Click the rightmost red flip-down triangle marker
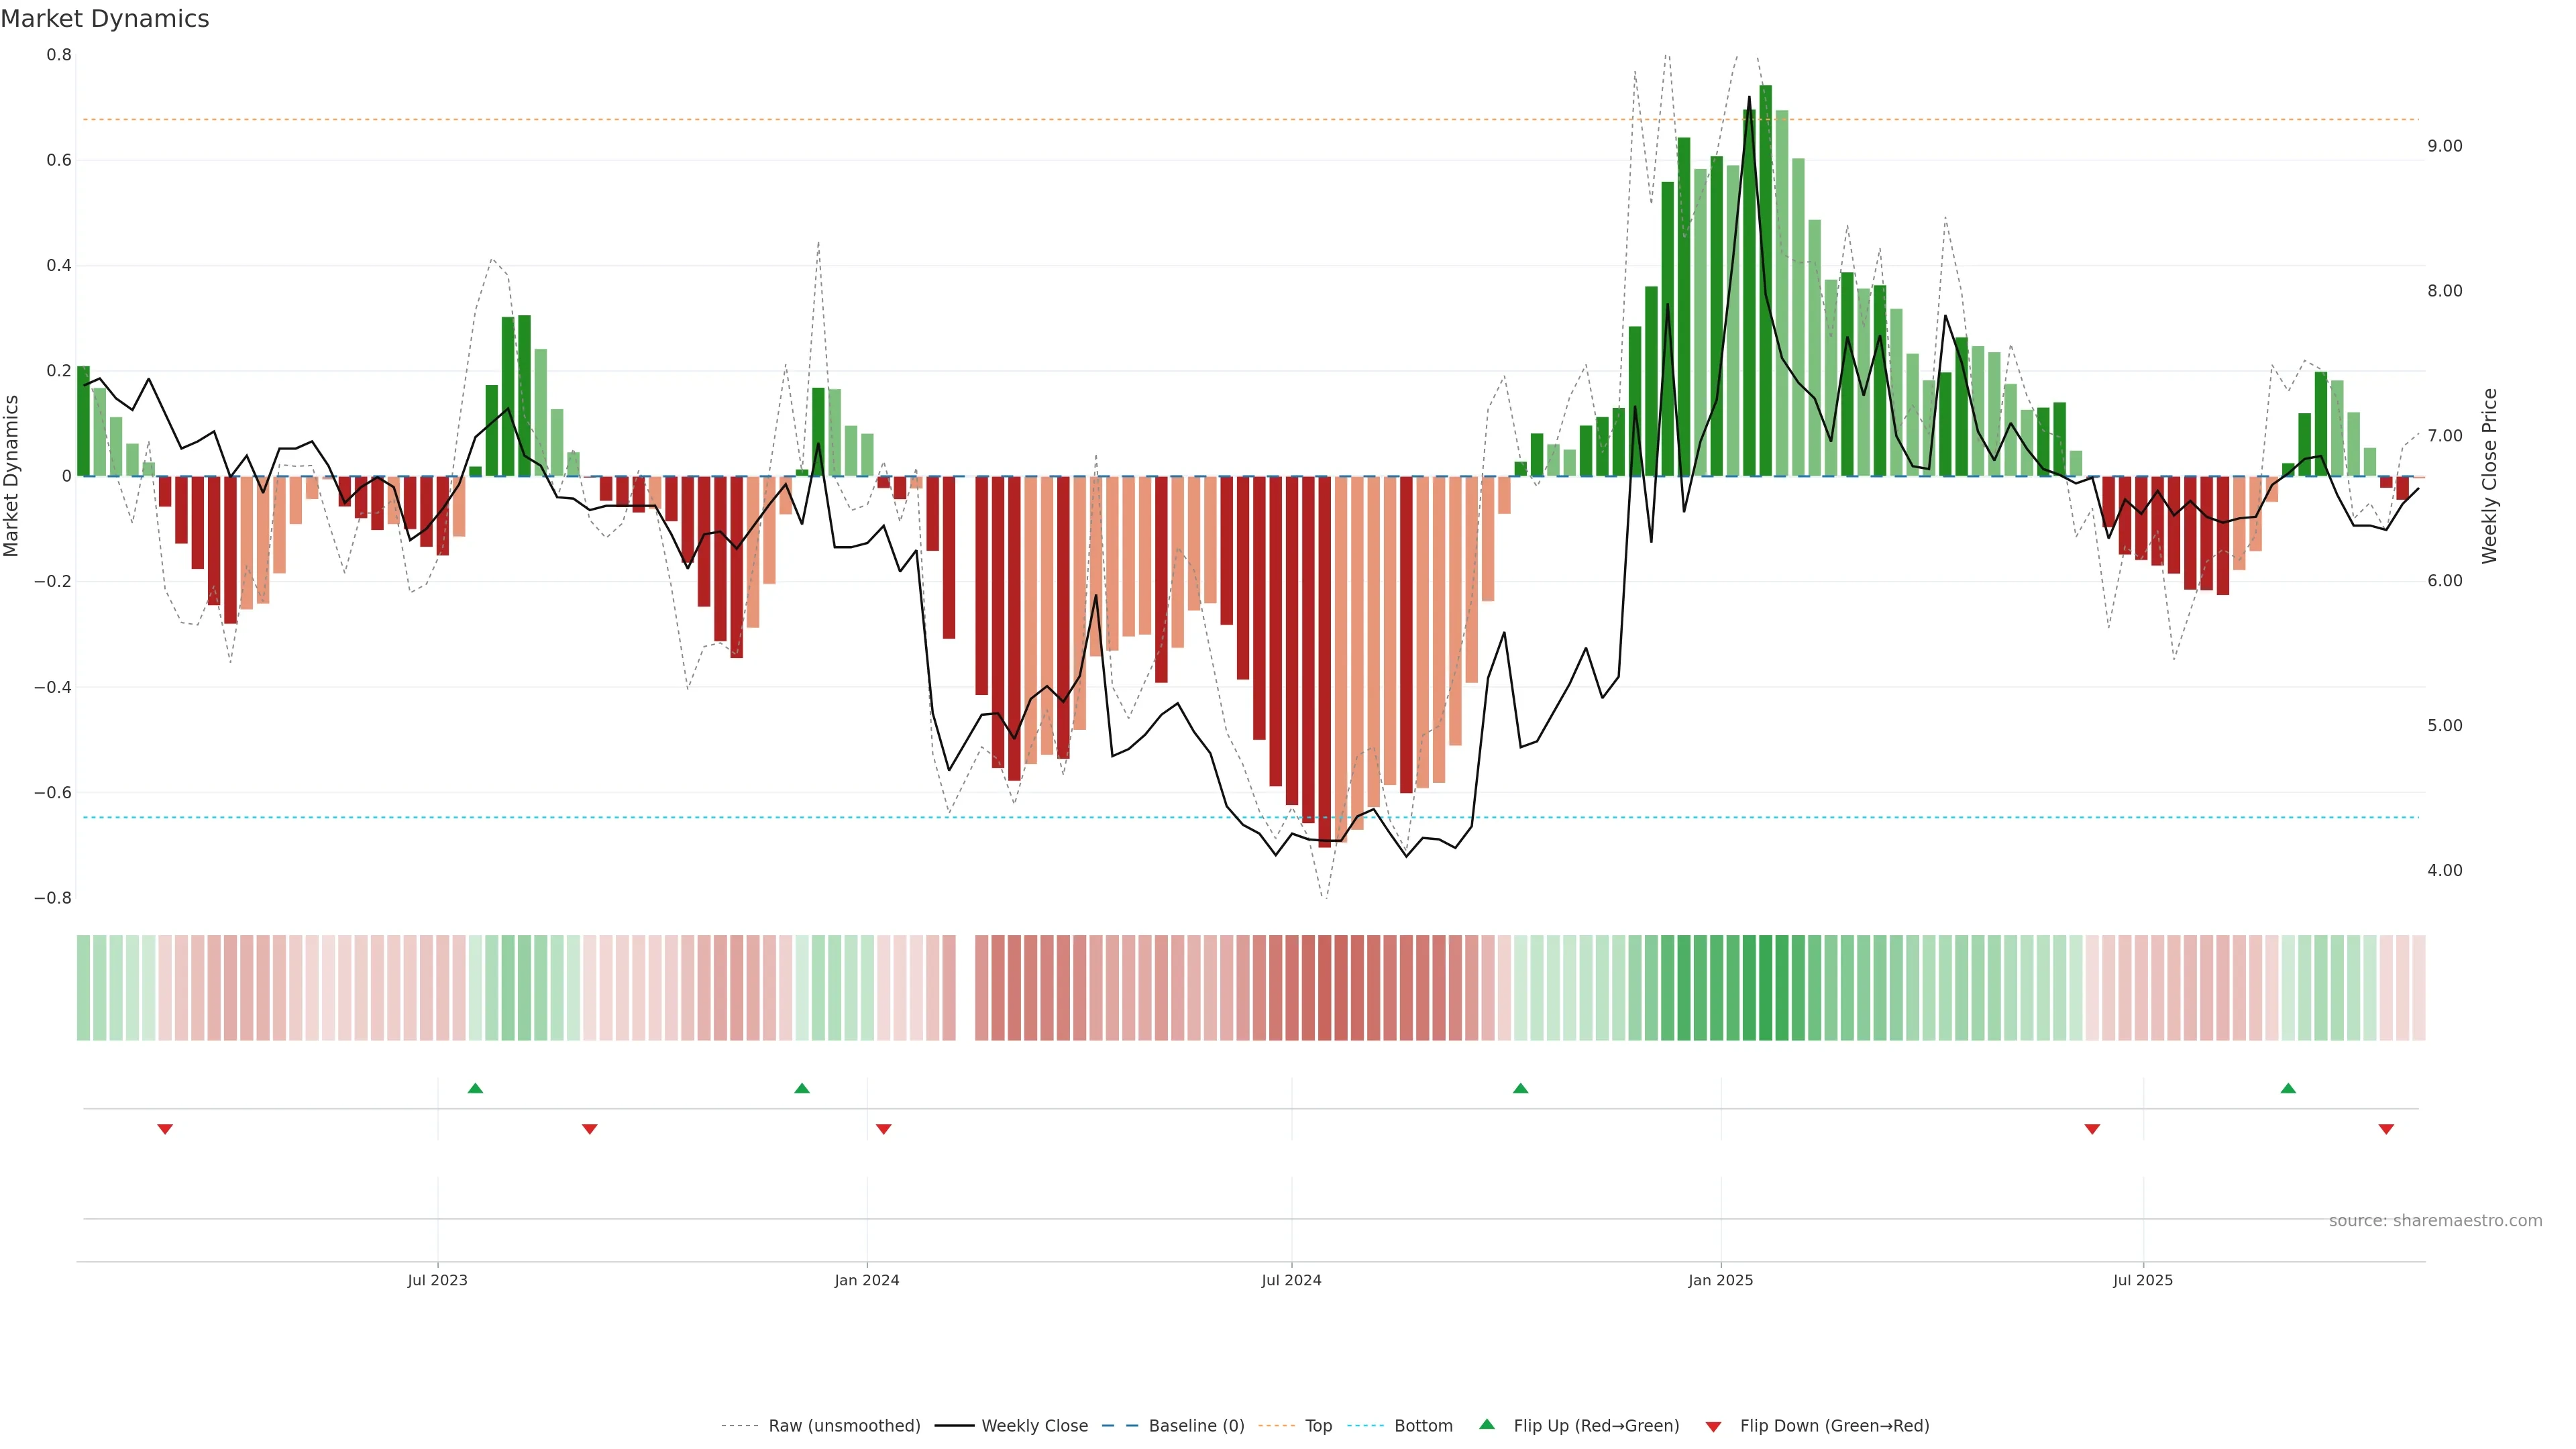The height and width of the screenshot is (1449, 2576). click(x=2386, y=1129)
